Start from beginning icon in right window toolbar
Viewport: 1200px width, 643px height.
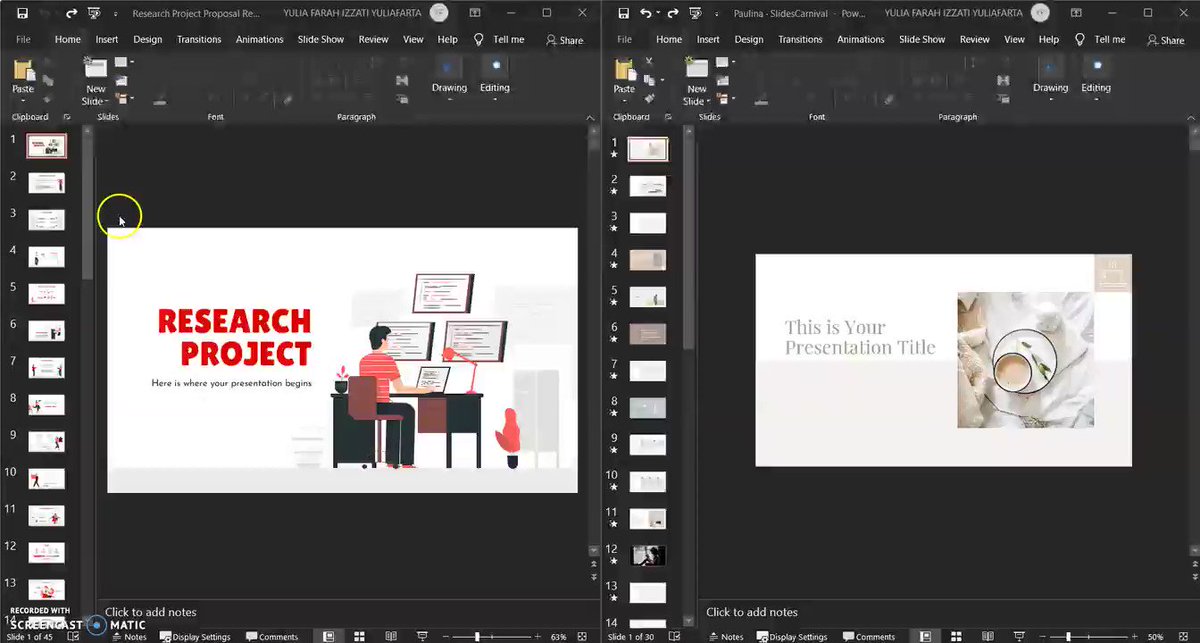click(694, 13)
